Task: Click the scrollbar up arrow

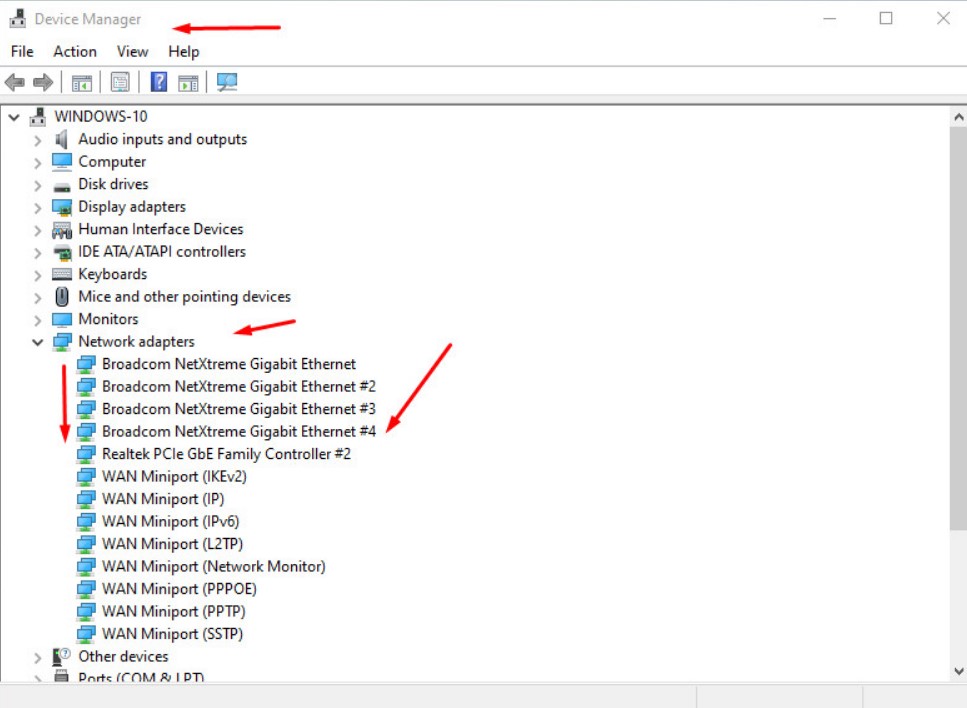Action: 958,117
